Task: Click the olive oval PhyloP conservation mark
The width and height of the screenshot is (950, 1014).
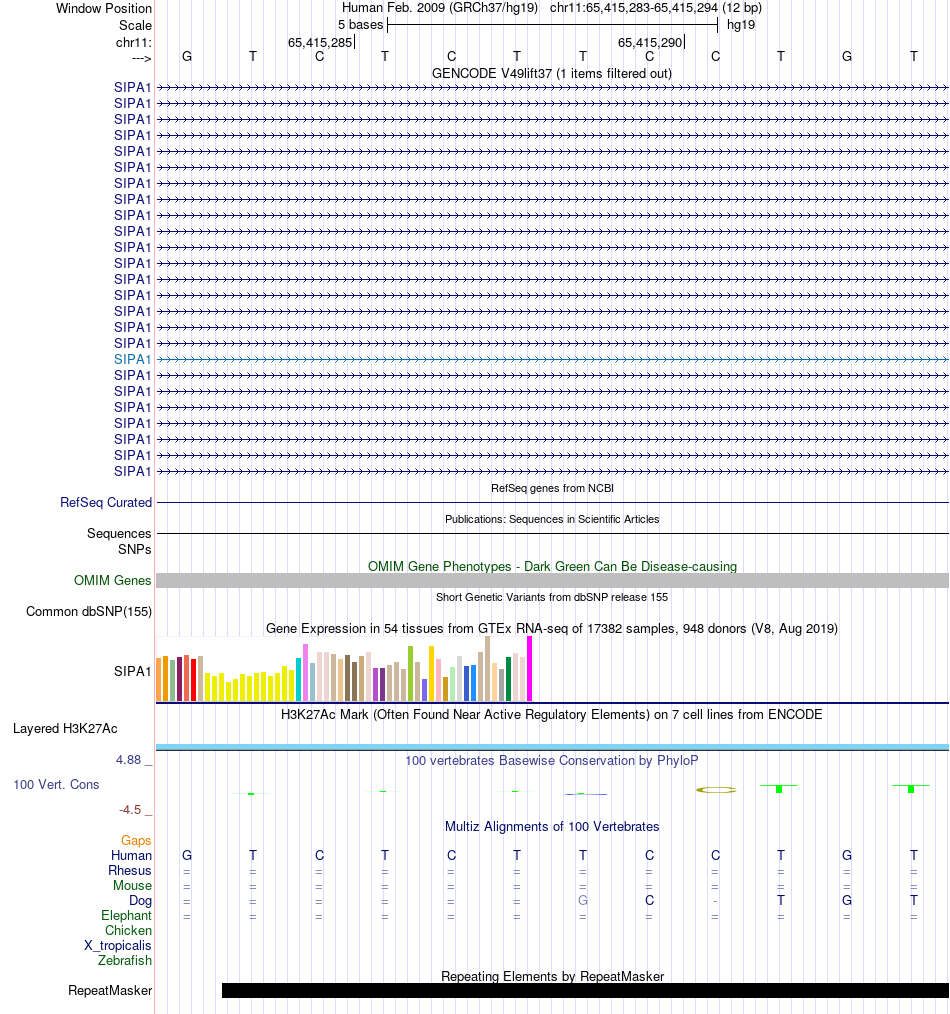Action: (716, 790)
